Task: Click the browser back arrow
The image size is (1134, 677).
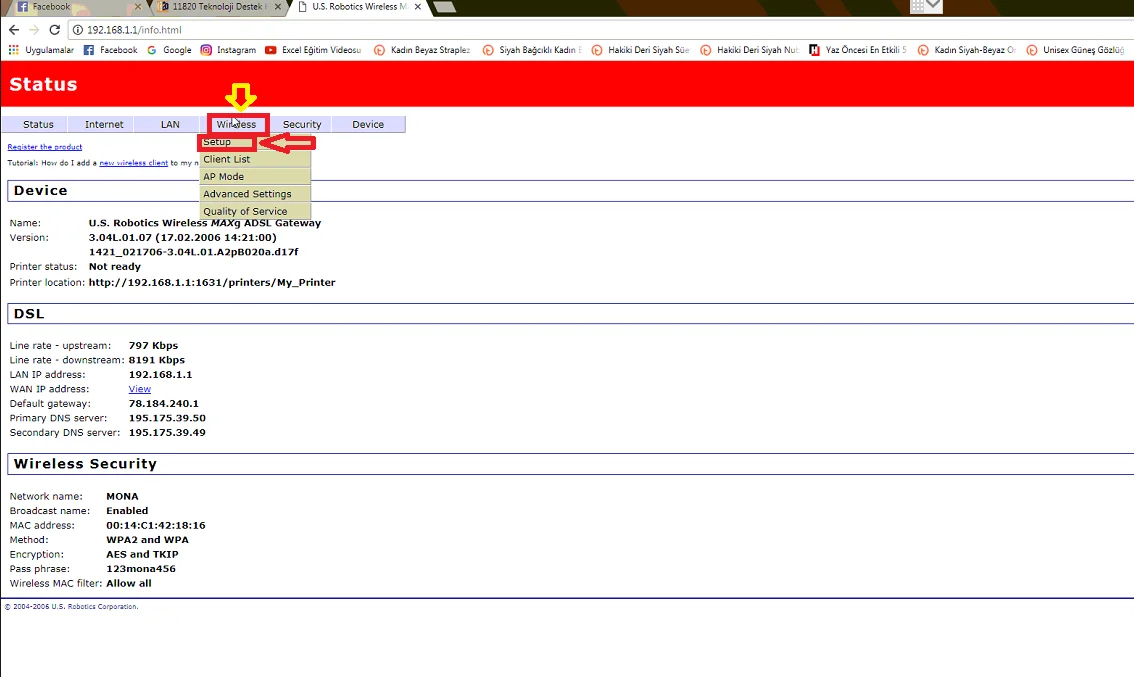Action: click(x=12, y=30)
